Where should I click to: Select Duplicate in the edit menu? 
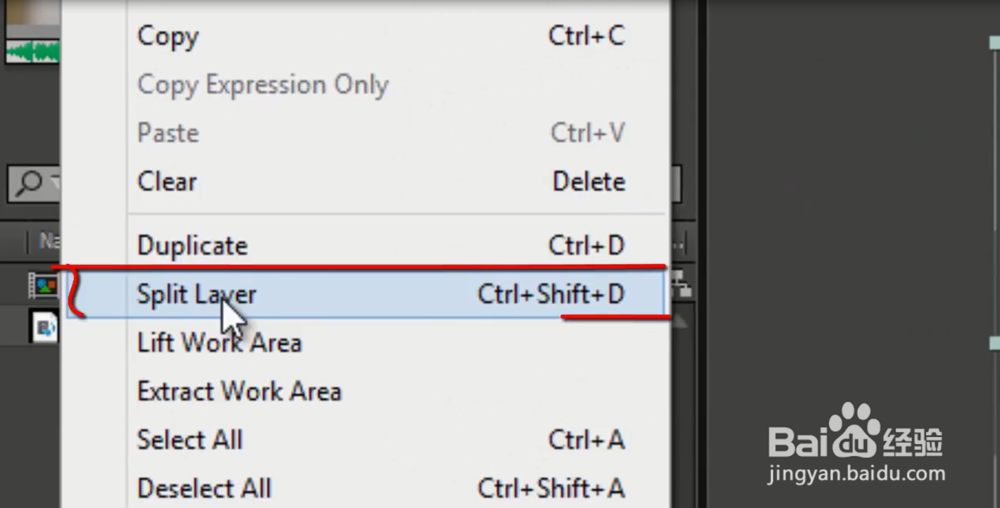pyautogui.click(x=192, y=246)
